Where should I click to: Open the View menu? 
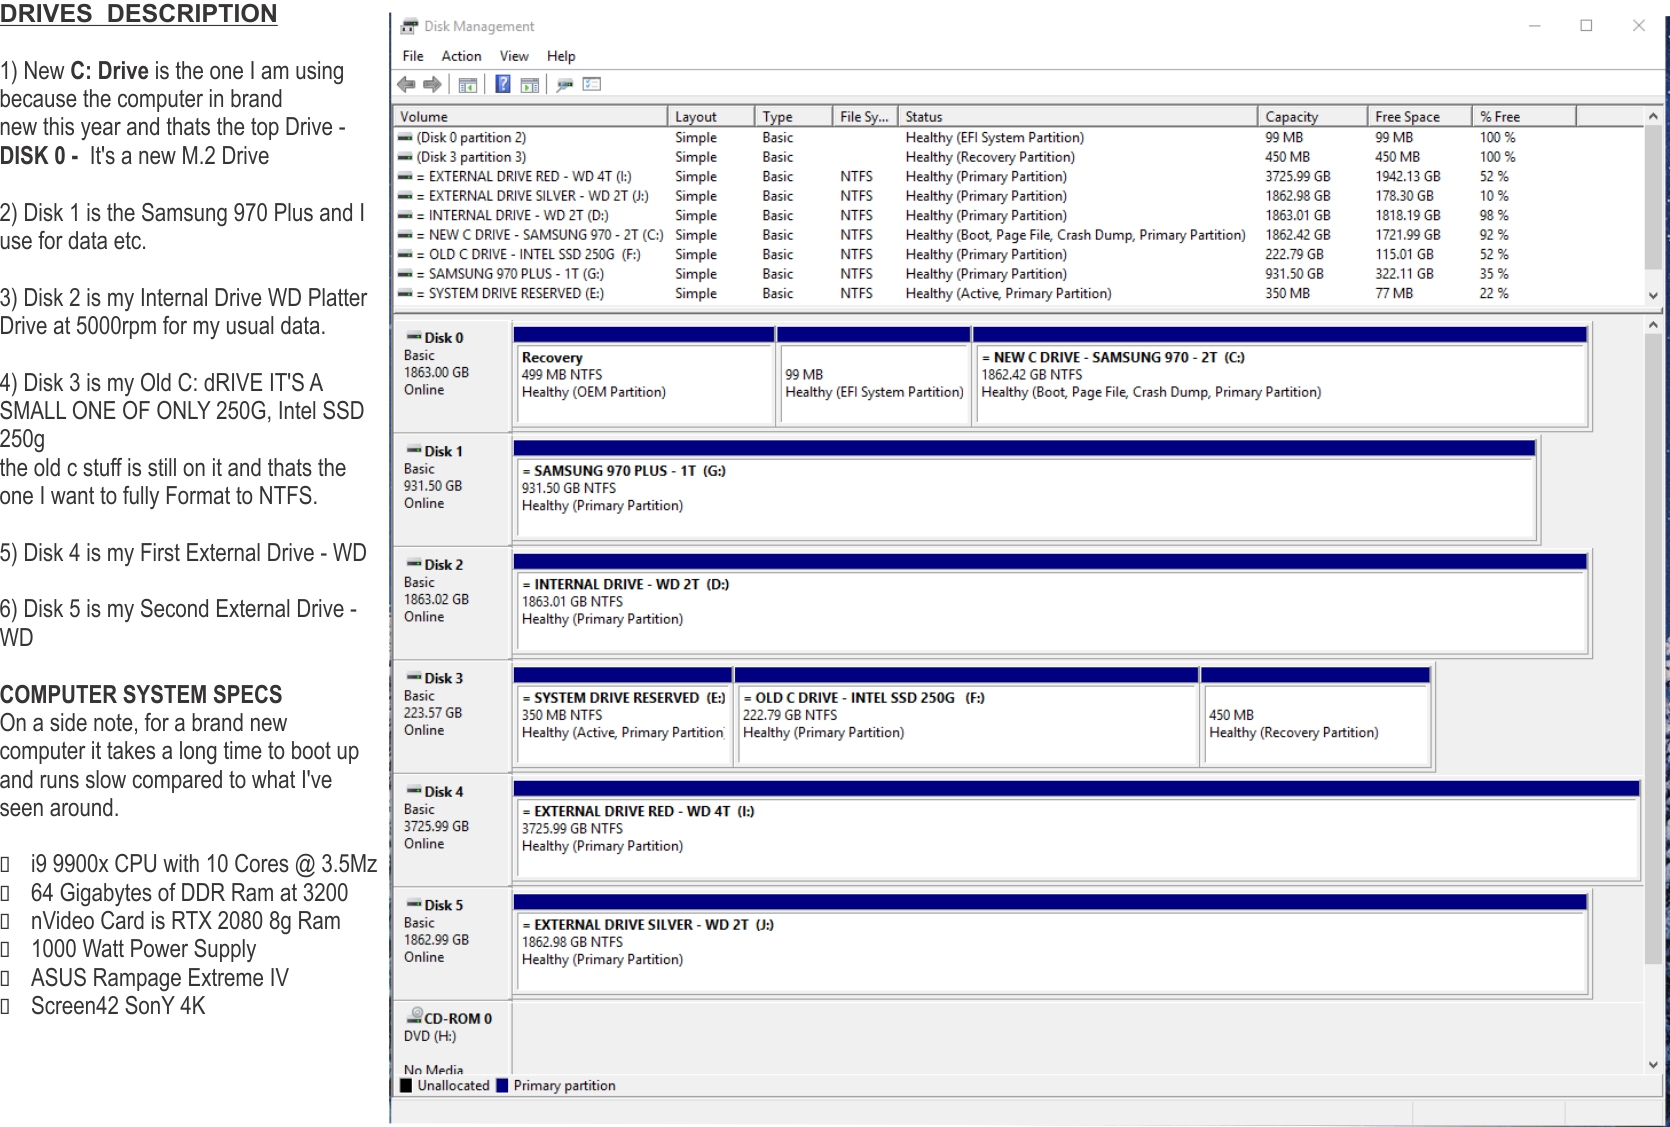coord(514,56)
